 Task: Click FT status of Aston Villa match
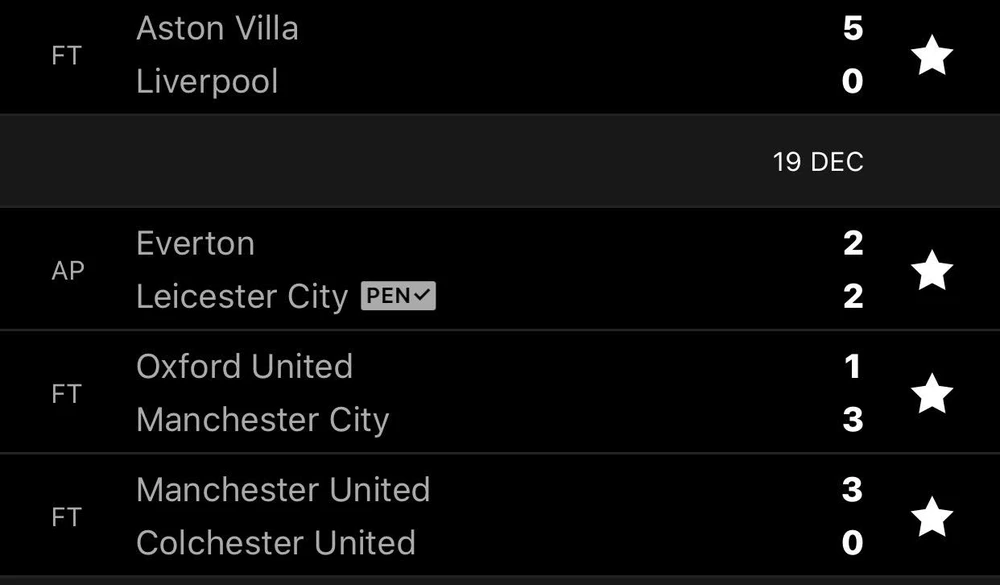66,55
